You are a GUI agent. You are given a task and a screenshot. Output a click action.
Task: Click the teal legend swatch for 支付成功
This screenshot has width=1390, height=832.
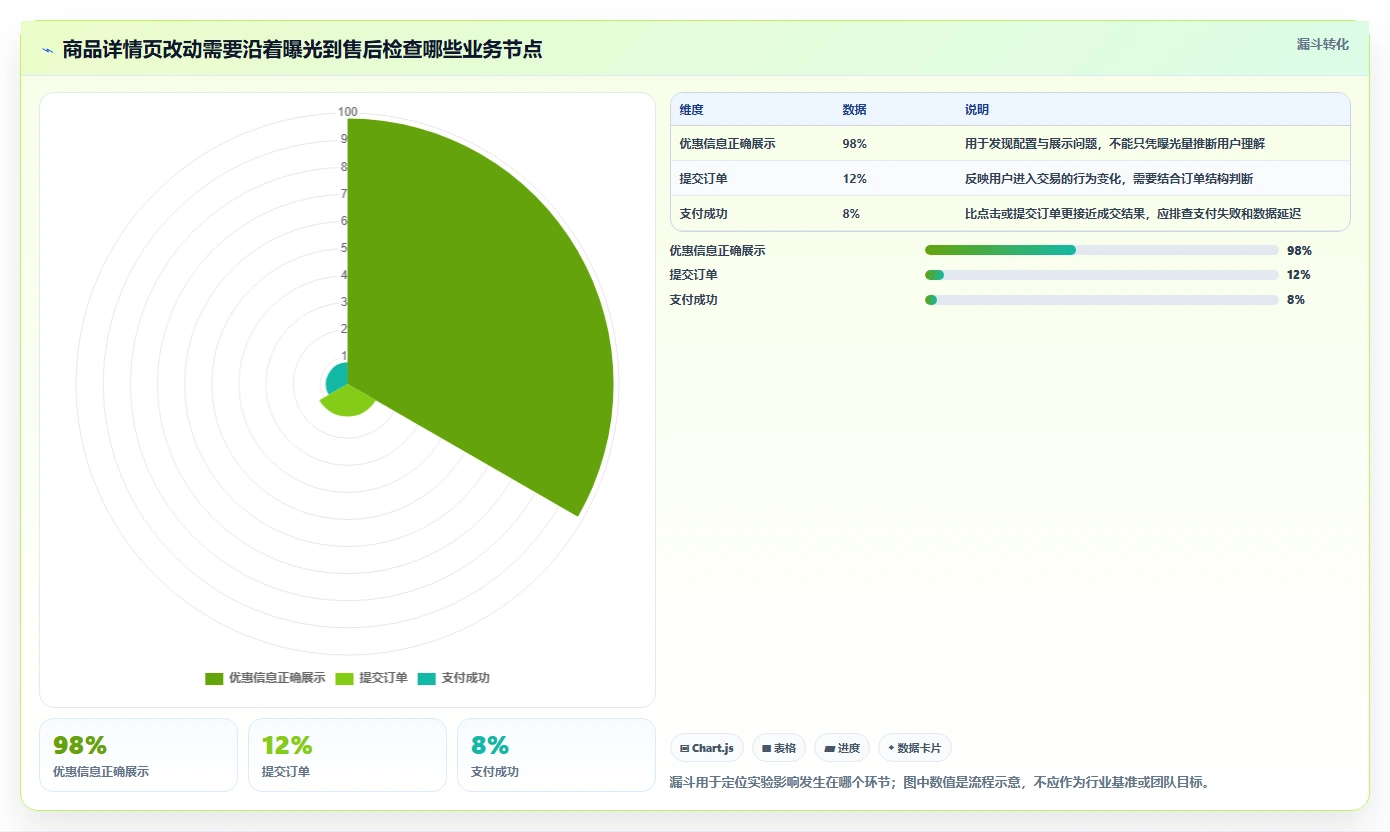coord(426,678)
